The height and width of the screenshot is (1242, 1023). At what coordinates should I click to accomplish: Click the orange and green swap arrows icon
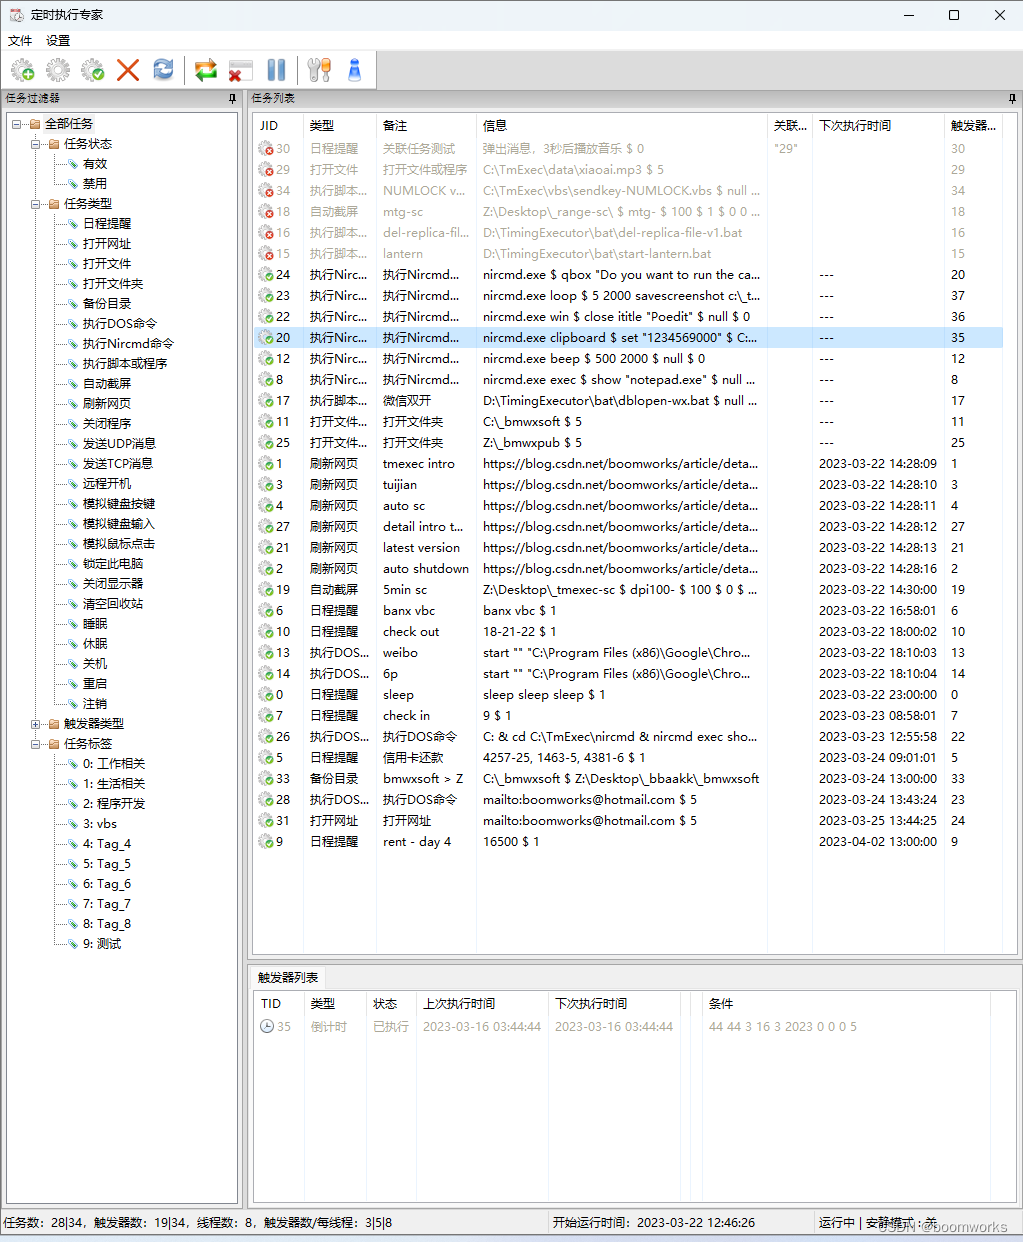coord(206,70)
